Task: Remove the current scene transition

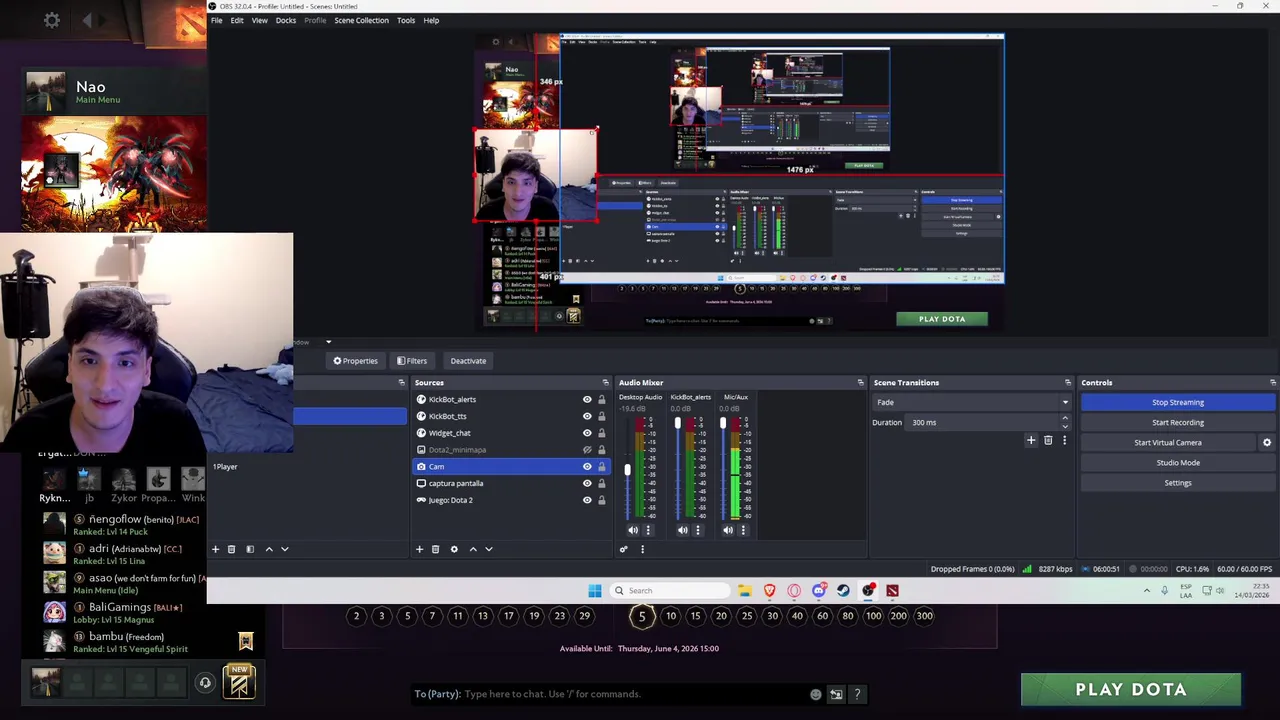Action: (x=1048, y=440)
